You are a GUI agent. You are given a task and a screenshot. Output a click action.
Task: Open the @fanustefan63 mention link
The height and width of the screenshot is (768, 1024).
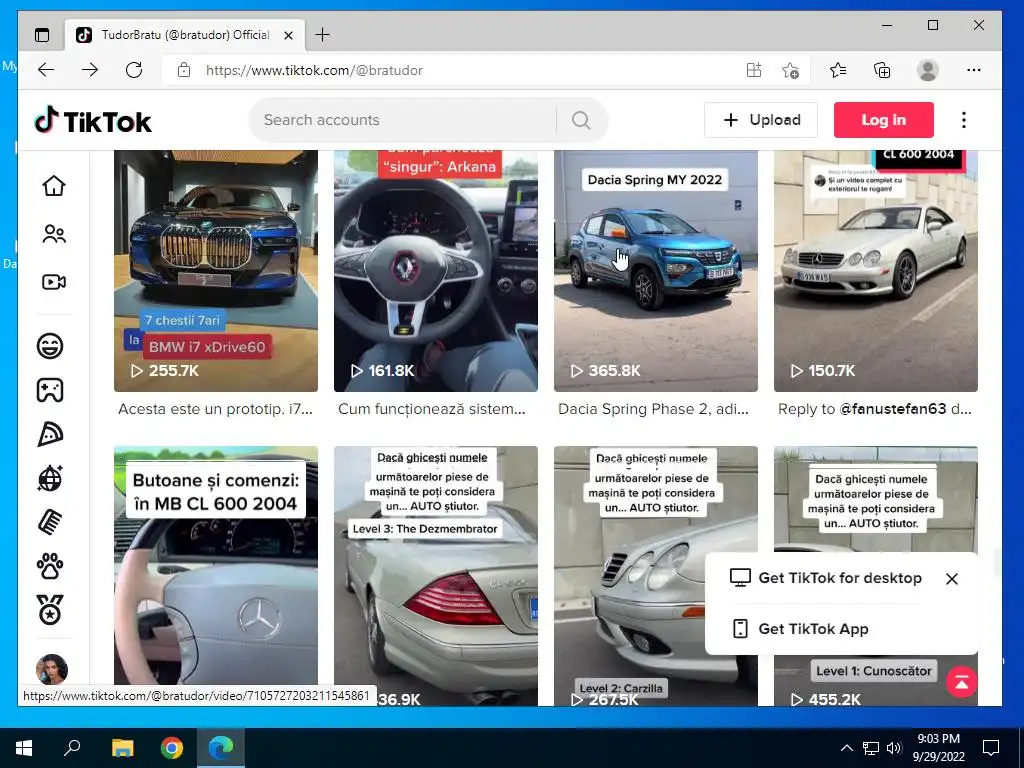point(893,409)
